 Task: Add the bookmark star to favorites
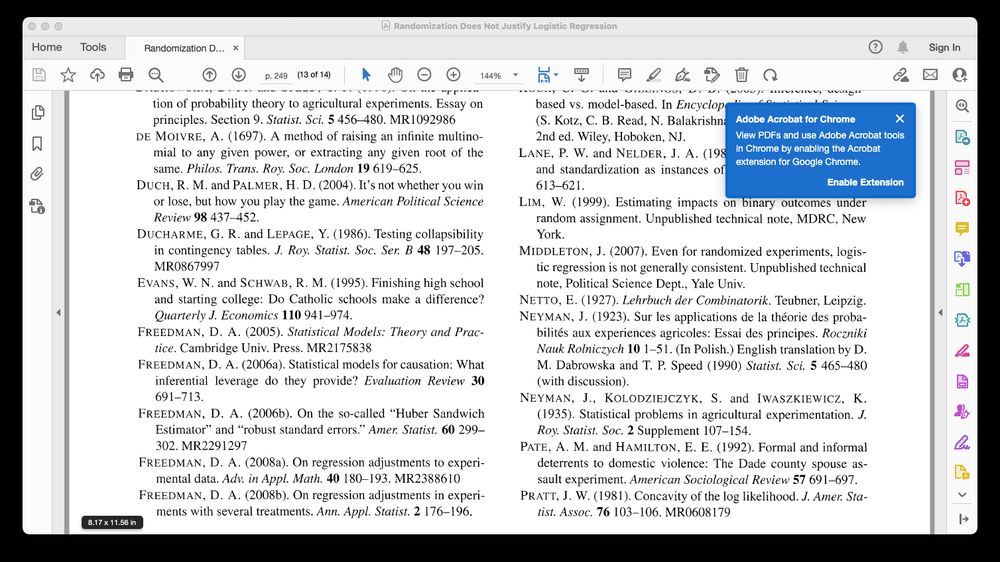68,75
